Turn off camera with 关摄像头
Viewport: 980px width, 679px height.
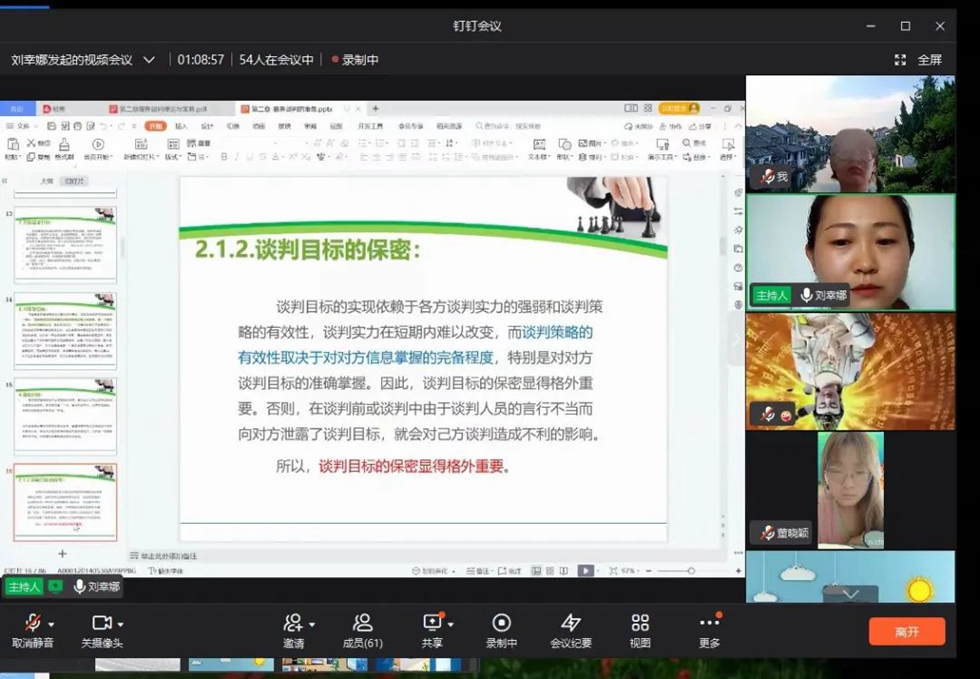coord(100,624)
